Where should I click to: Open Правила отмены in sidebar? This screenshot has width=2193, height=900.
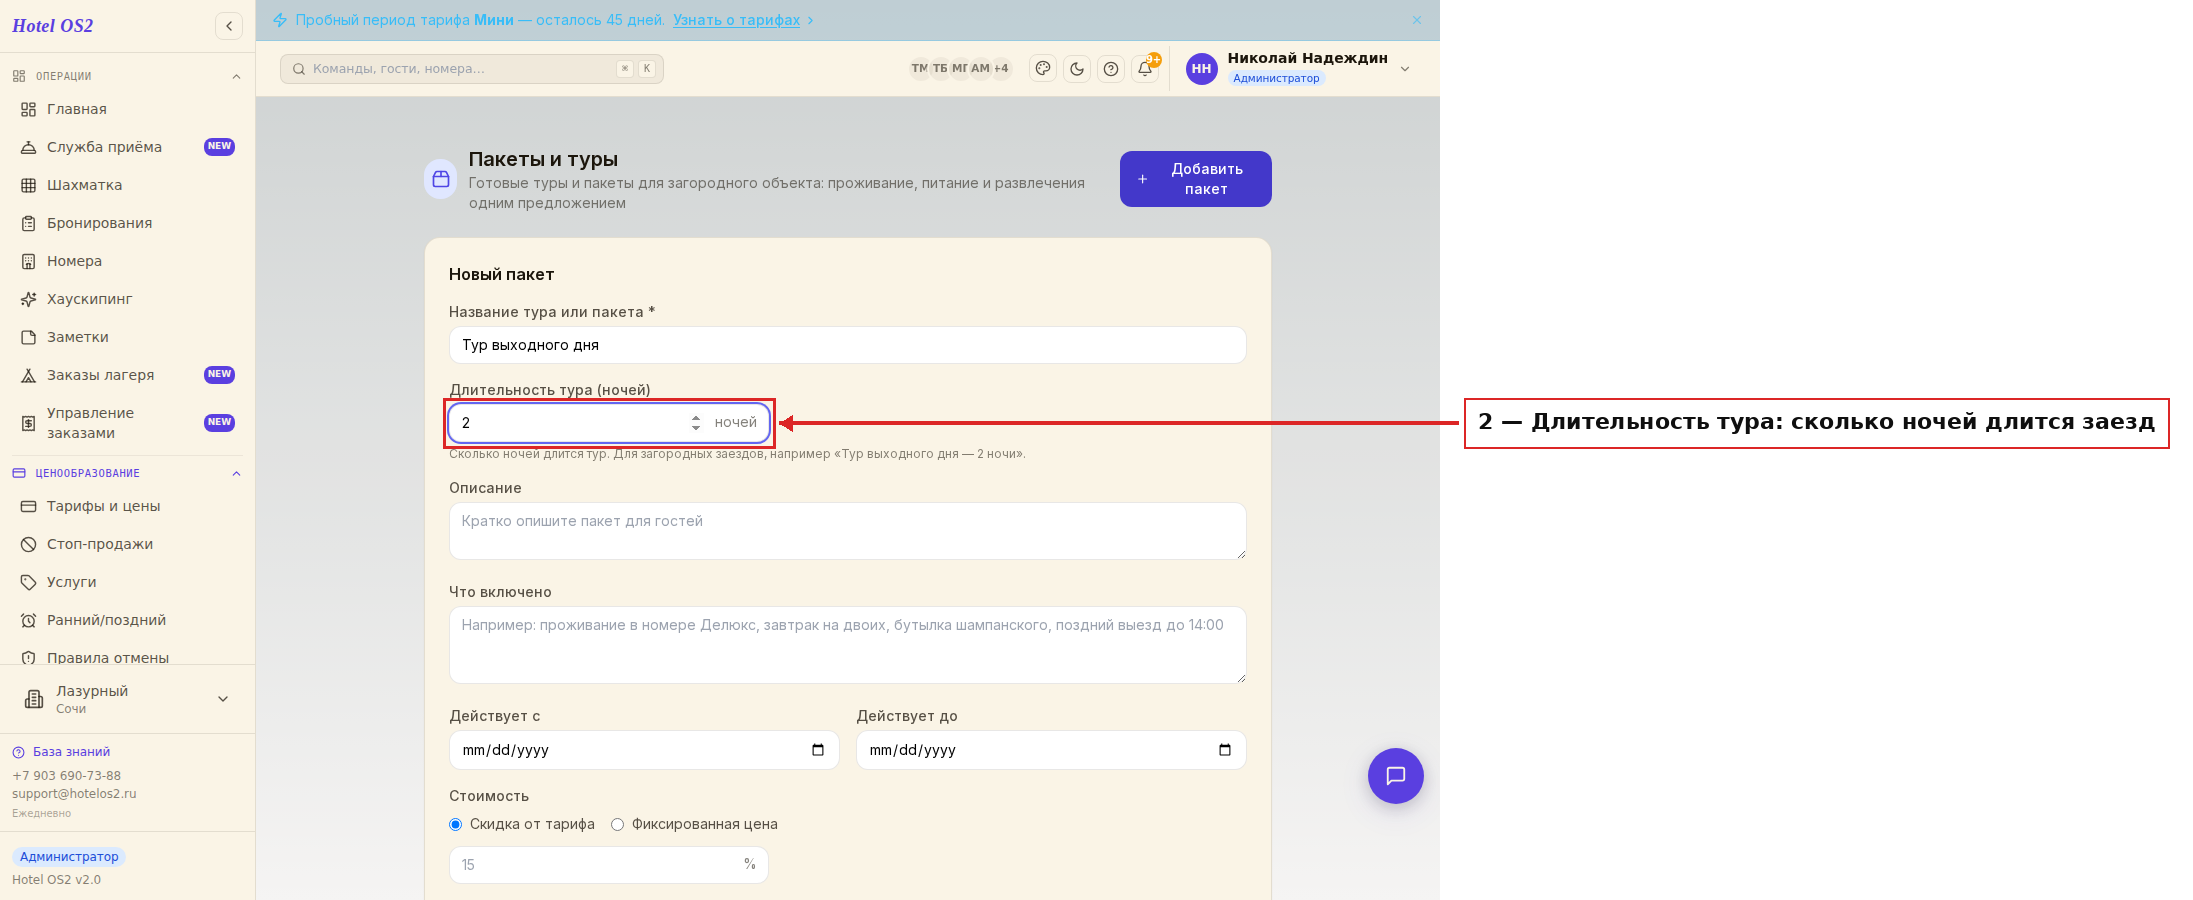[x=127, y=656]
